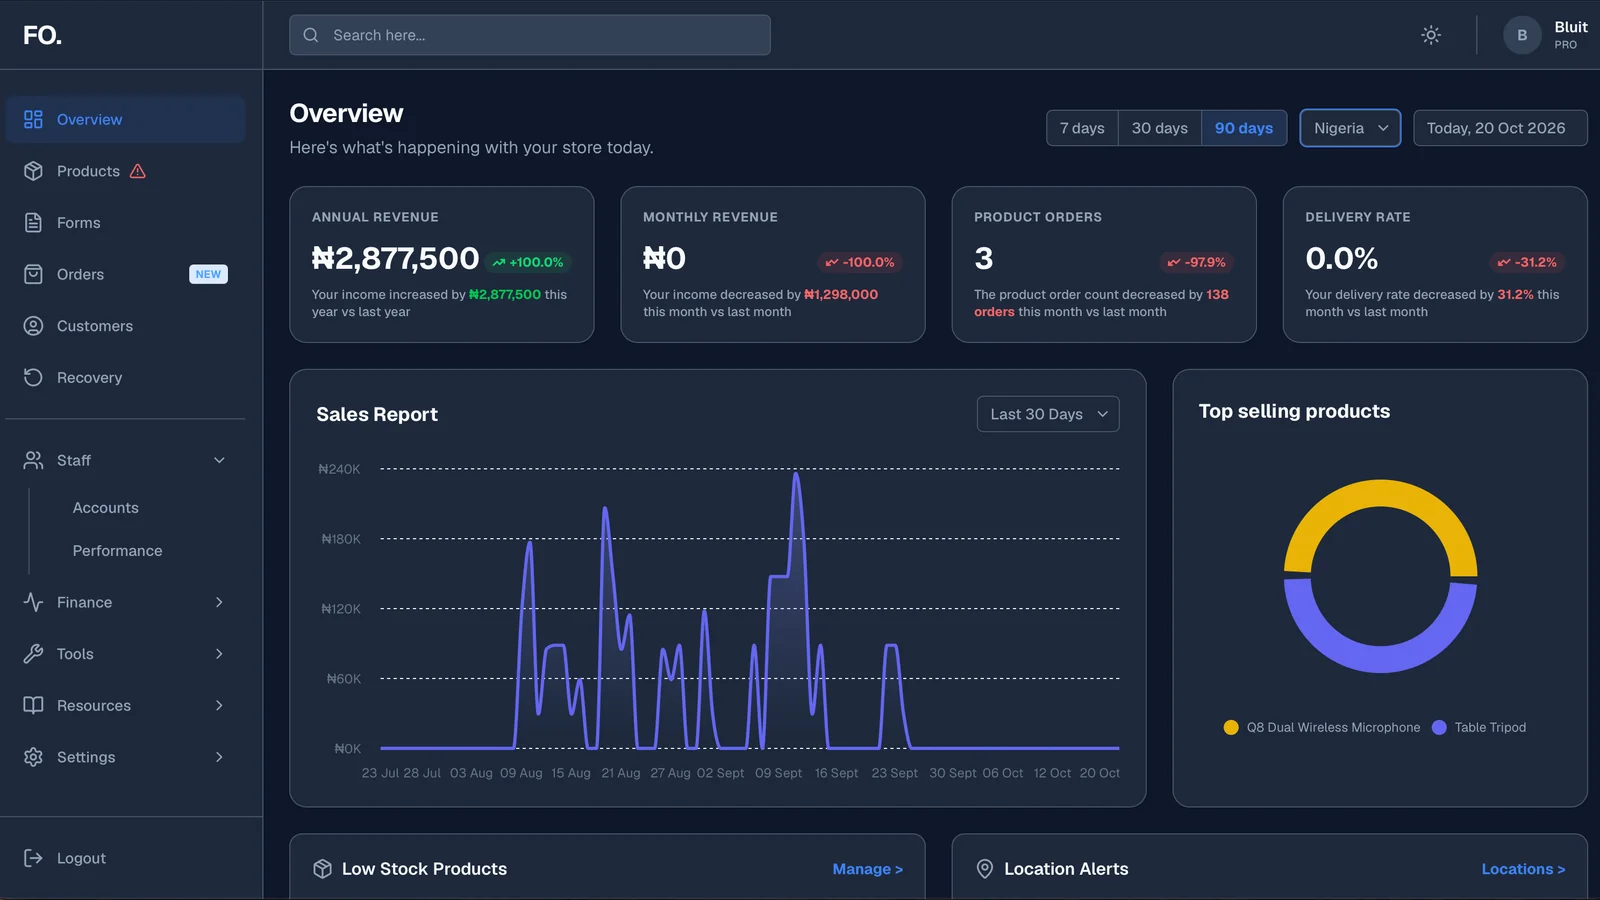Screen dimensions: 1600x900
Task: Open the Last 30 Days dropdown
Action: pos(1048,414)
